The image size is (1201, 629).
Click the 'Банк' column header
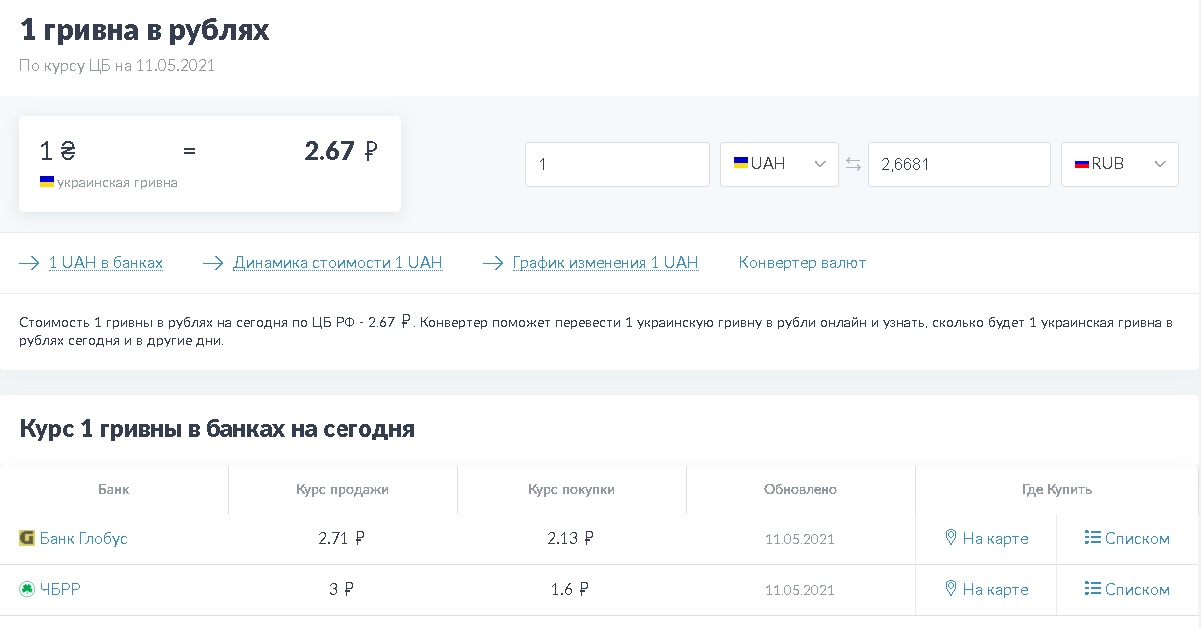pyautogui.click(x=114, y=490)
